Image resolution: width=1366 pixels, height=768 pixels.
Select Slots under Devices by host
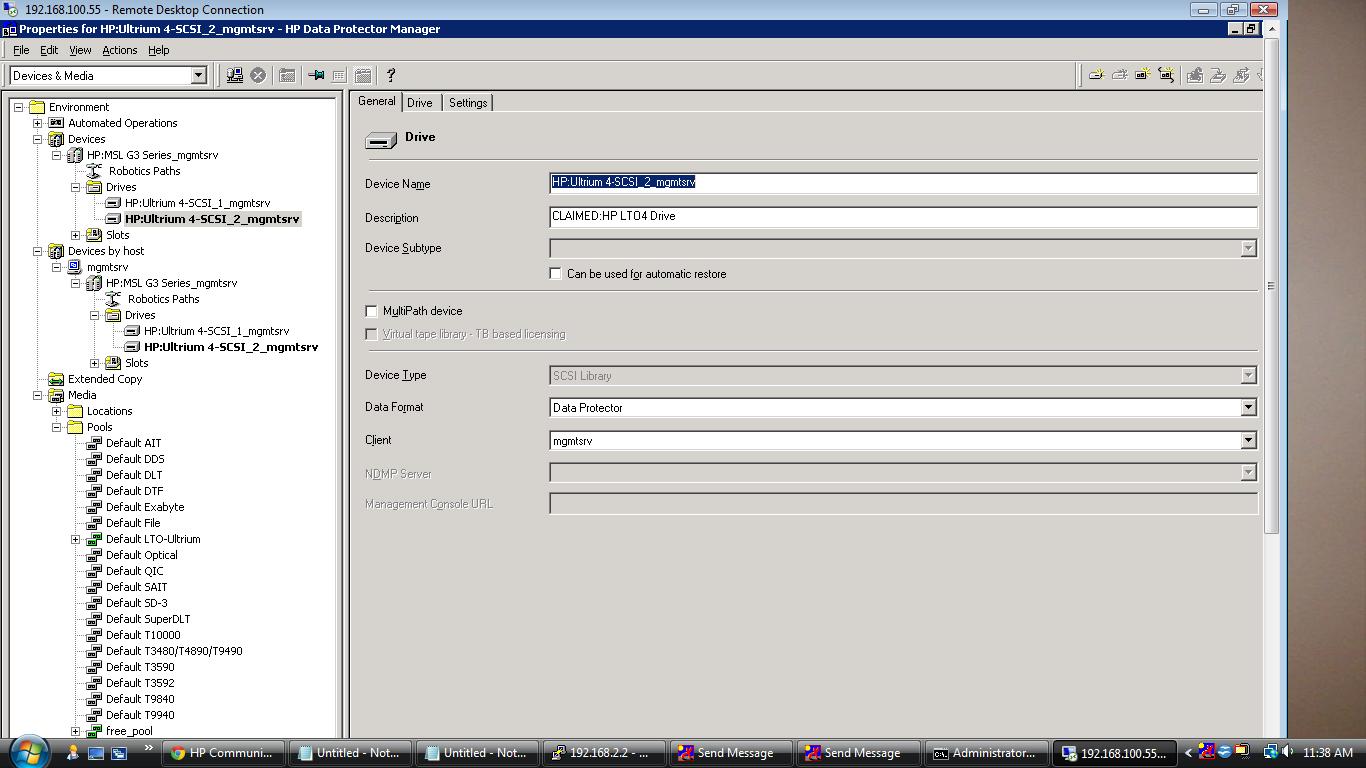pyautogui.click(x=136, y=363)
